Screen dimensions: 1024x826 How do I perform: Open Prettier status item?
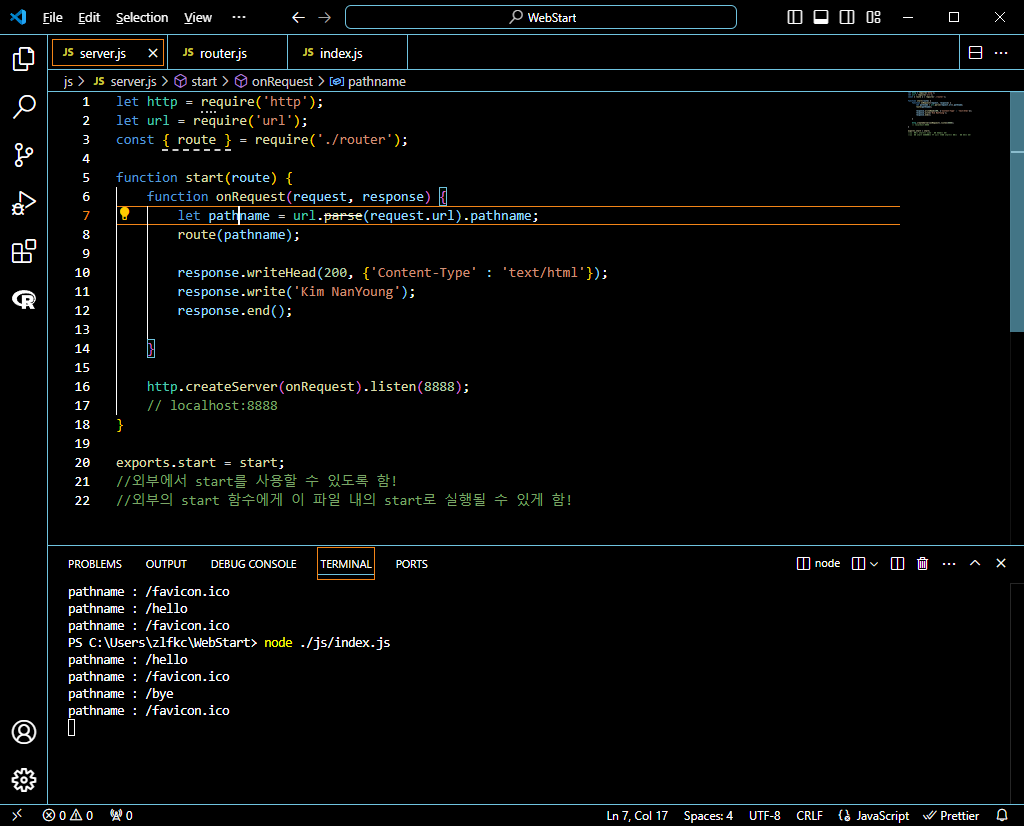click(950, 816)
